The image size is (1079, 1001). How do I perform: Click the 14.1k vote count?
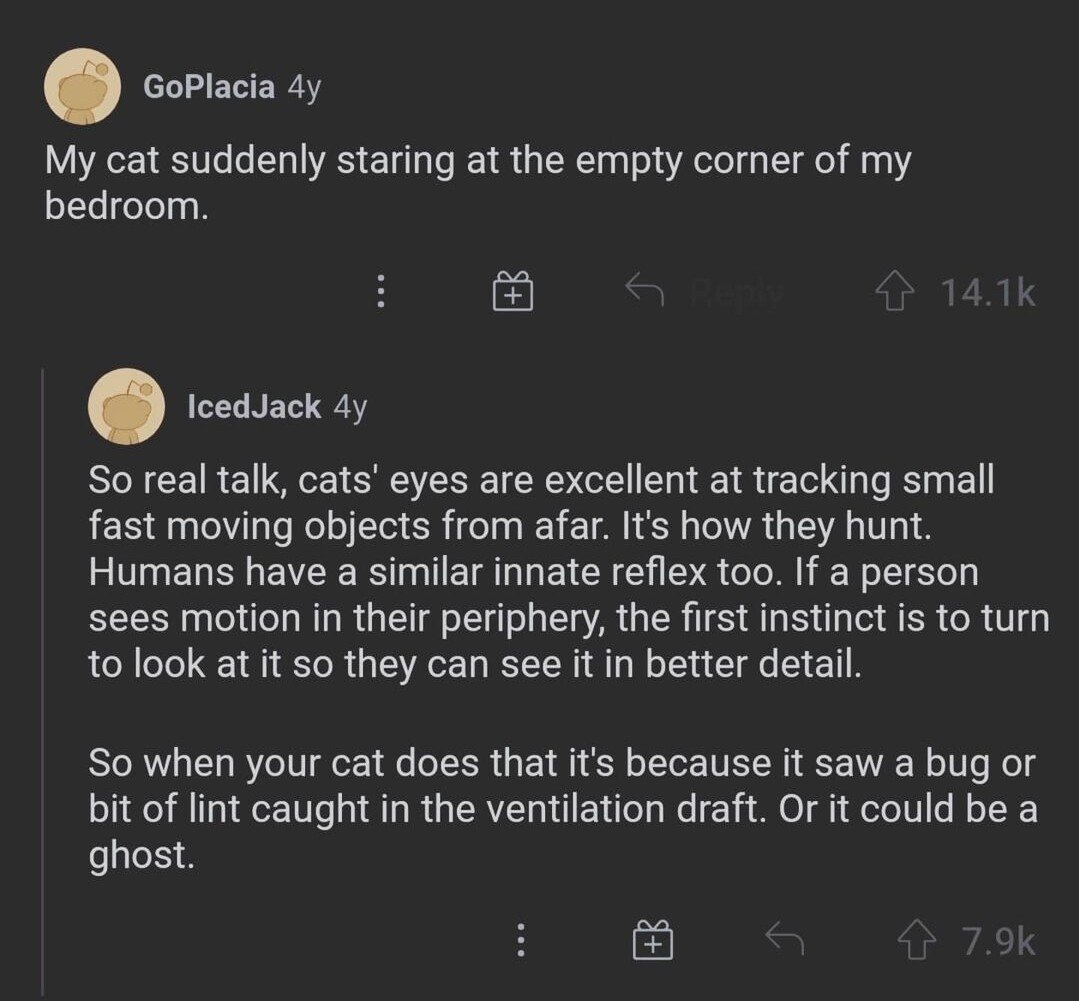point(988,292)
